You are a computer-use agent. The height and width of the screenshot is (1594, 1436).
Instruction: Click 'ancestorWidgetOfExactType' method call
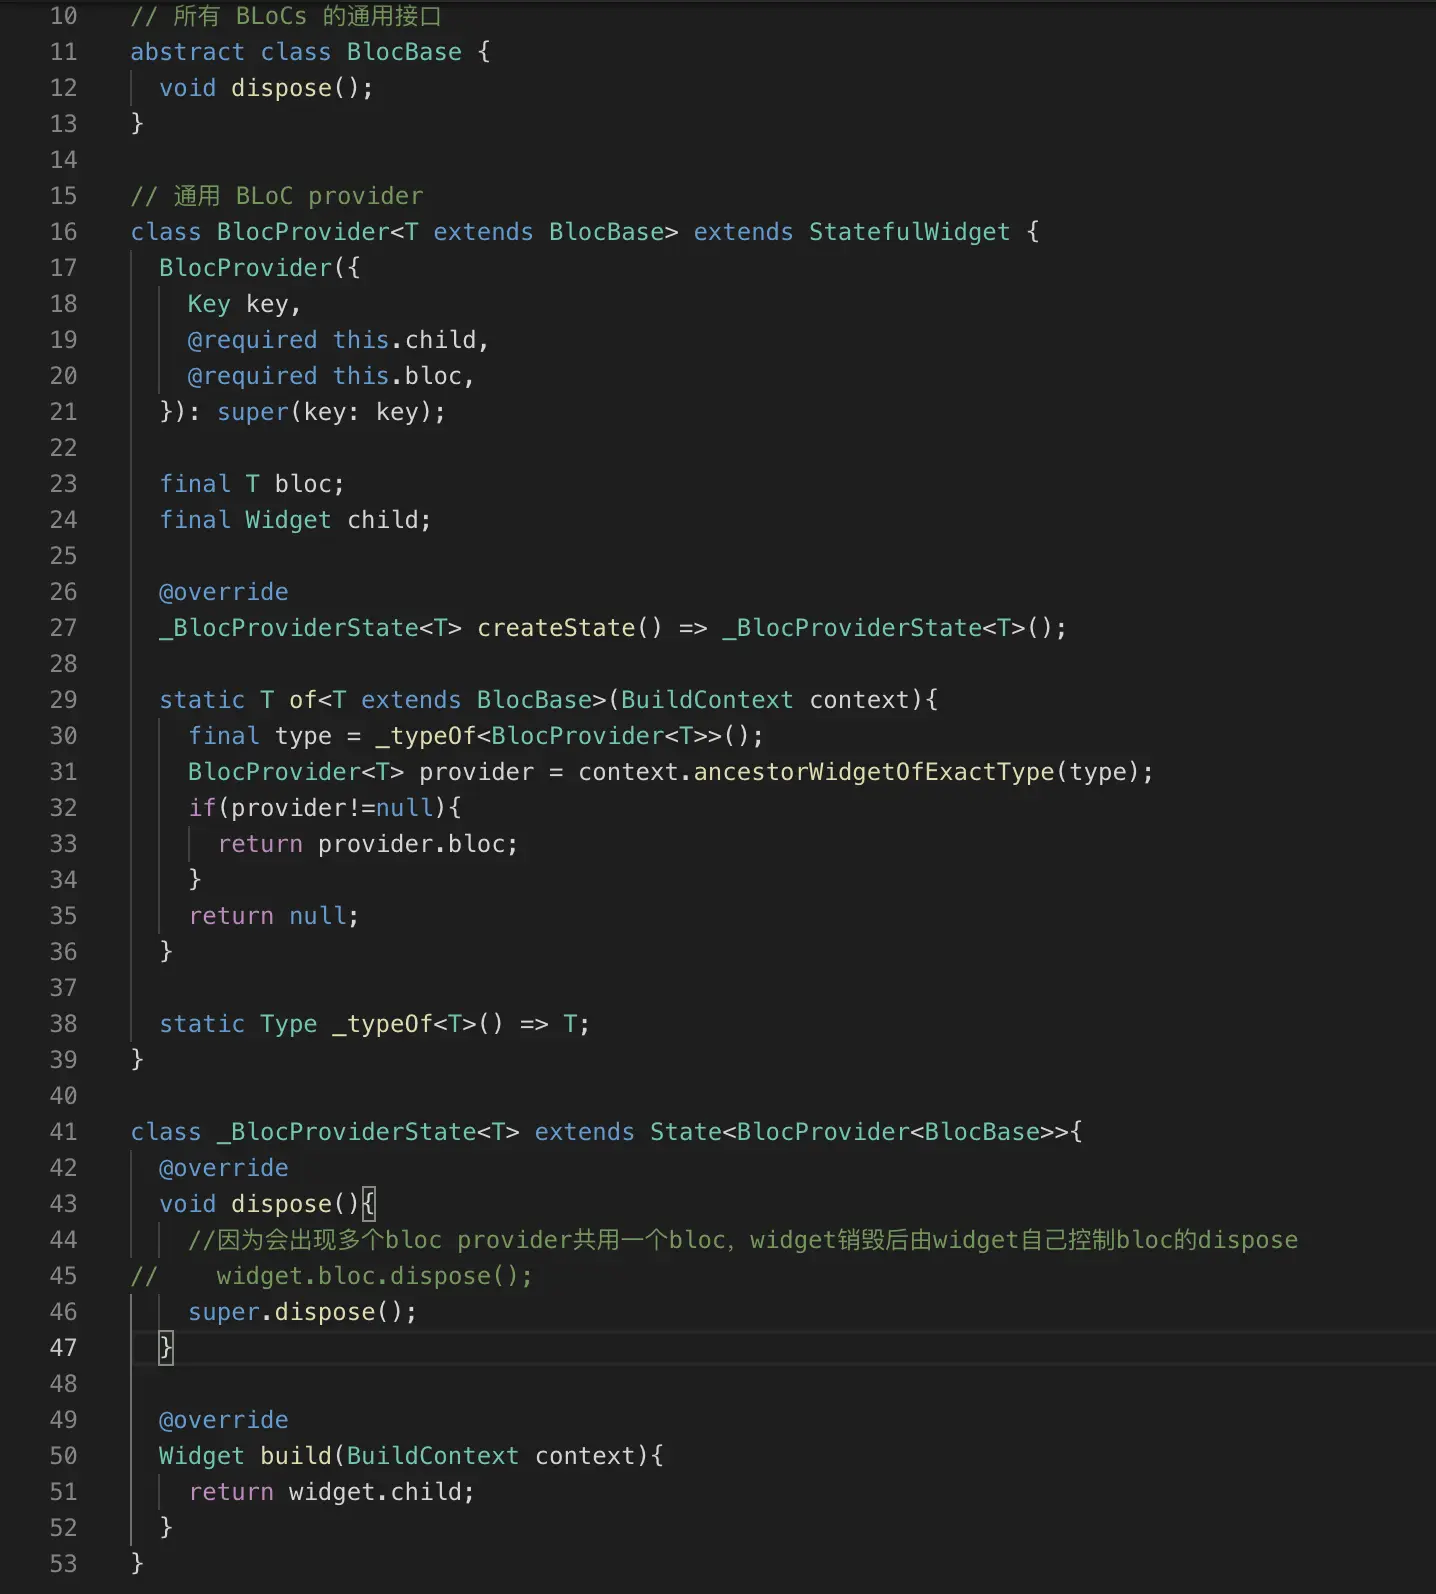(874, 772)
